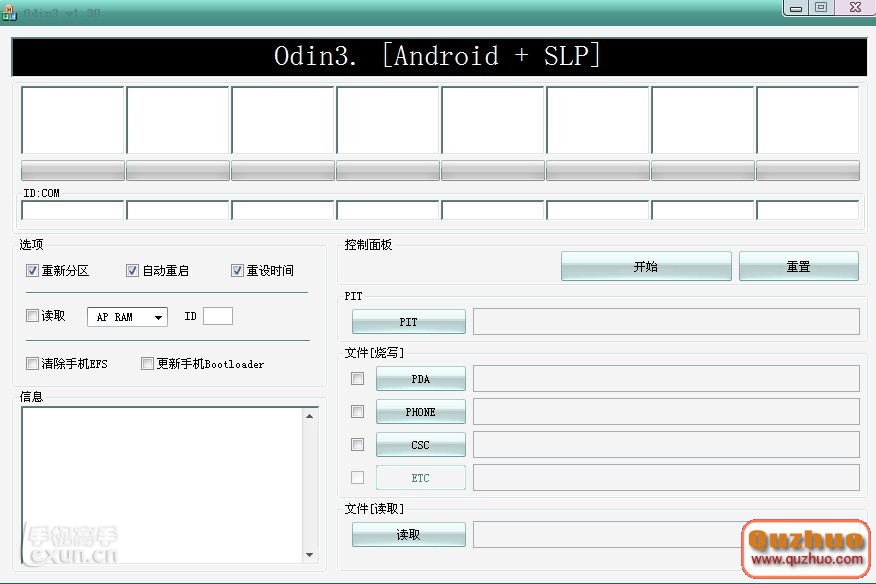Click the 读取 button under 文件[读取]
876x584 pixels.
[408, 535]
